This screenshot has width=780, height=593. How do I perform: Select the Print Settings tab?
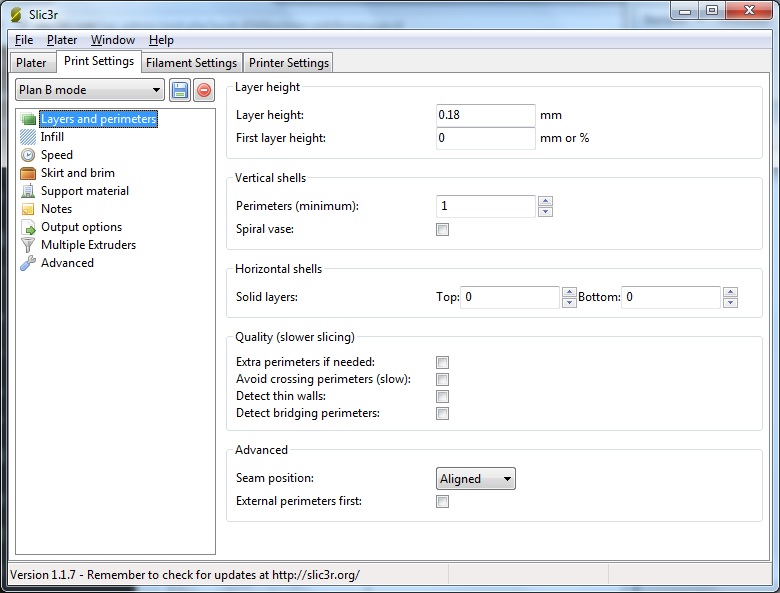pos(99,61)
